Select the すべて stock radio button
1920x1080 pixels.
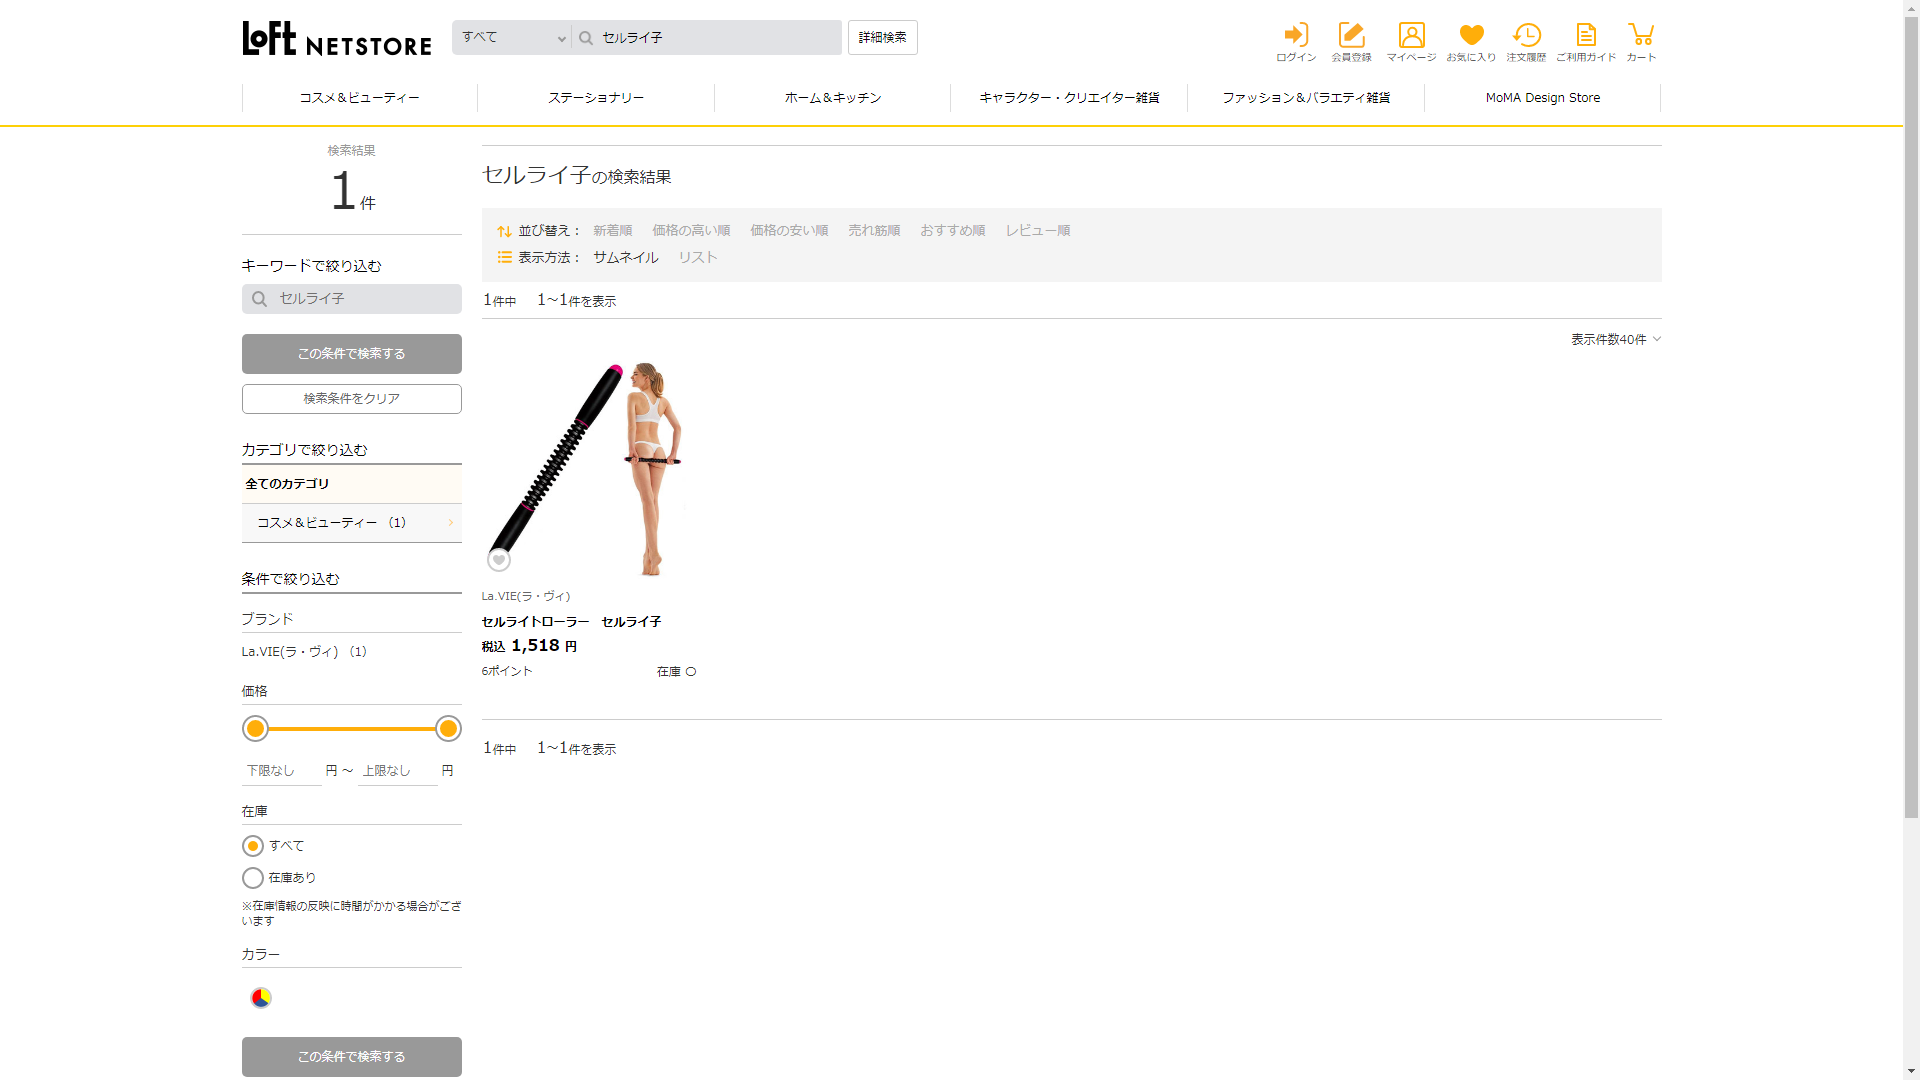pyautogui.click(x=253, y=846)
